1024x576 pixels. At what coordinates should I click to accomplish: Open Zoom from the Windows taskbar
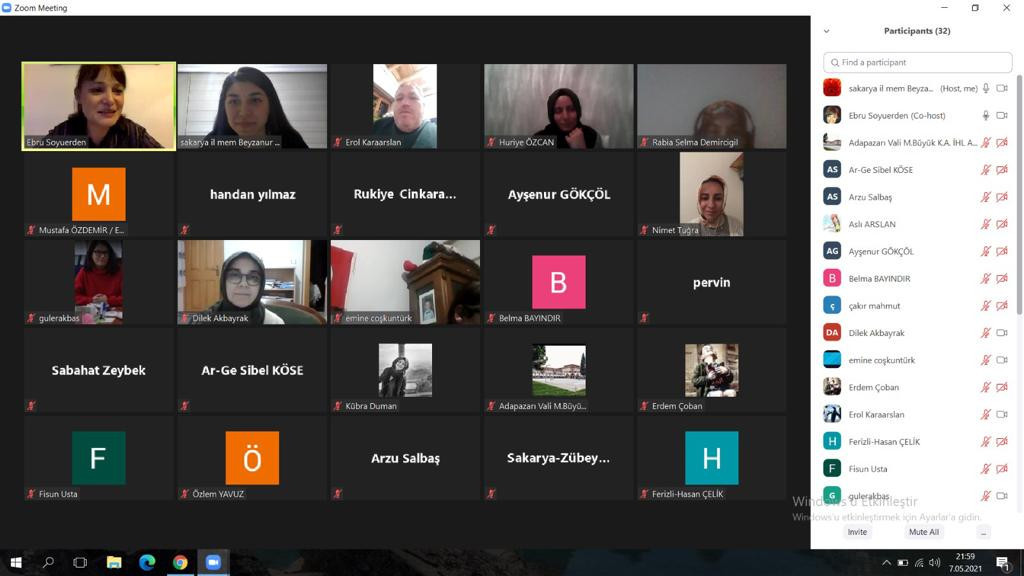[213, 562]
